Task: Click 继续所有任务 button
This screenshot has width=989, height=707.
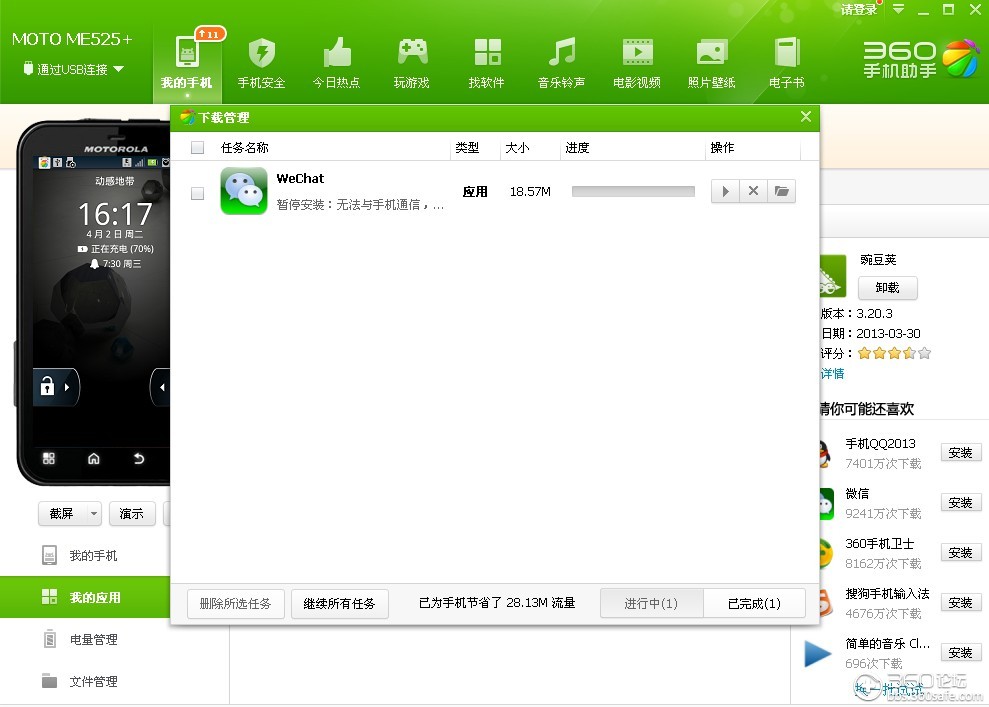Action: 339,604
